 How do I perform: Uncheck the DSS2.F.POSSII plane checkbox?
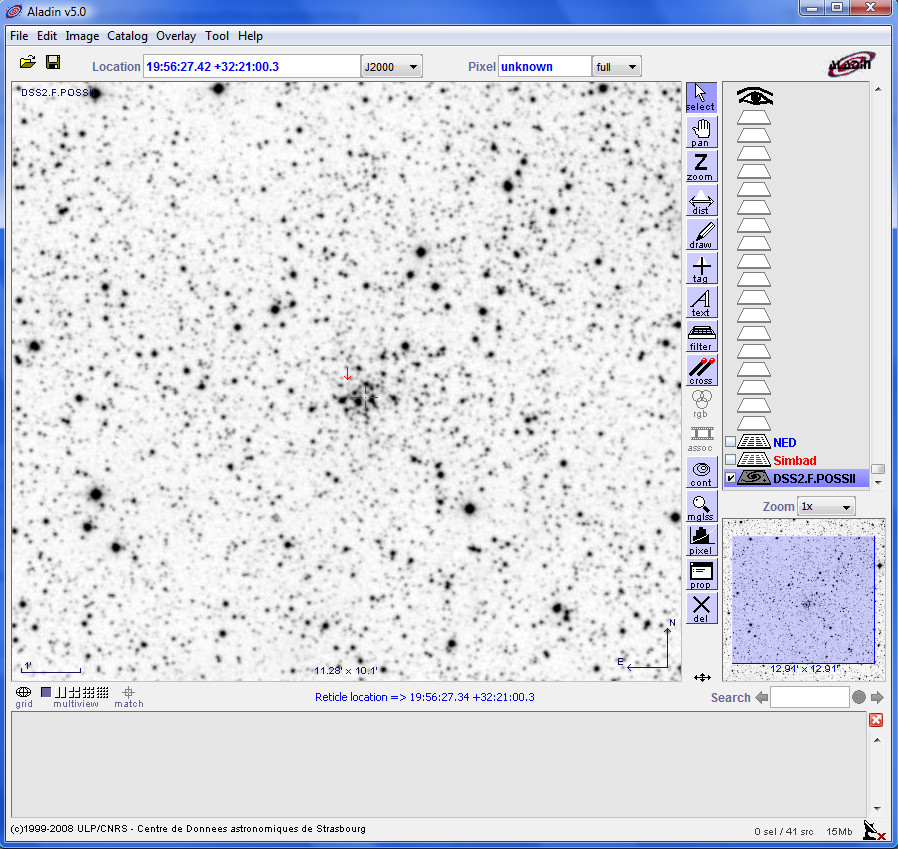pyautogui.click(x=730, y=479)
